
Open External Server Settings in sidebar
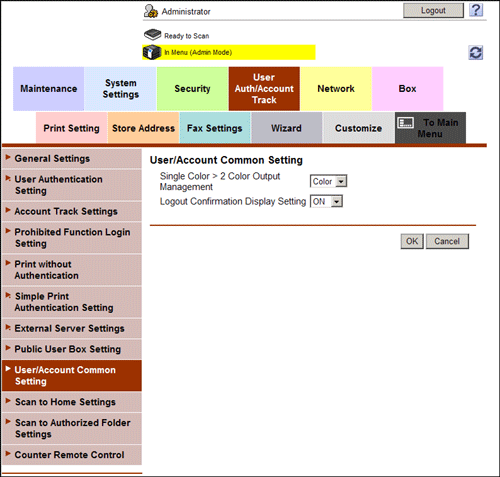[72, 328]
